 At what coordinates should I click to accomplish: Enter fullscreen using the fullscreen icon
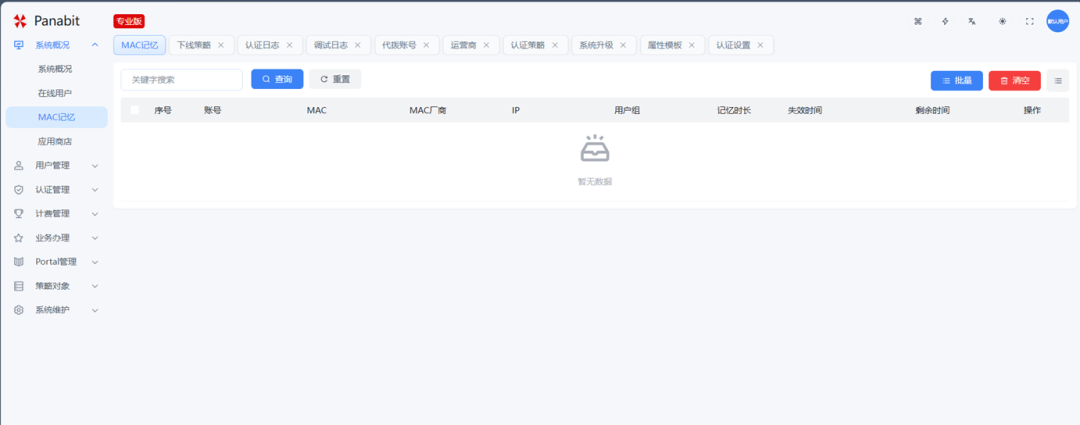click(x=1030, y=21)
